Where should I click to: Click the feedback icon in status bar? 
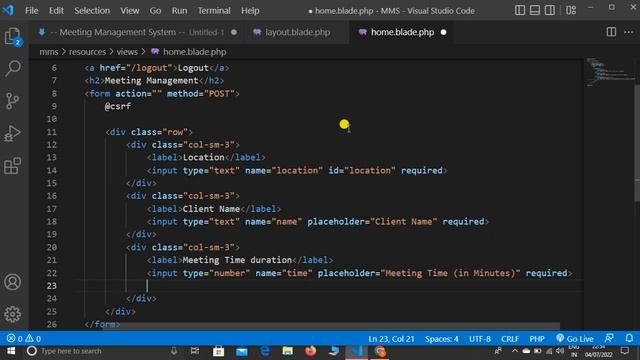[x=609, y=338]
